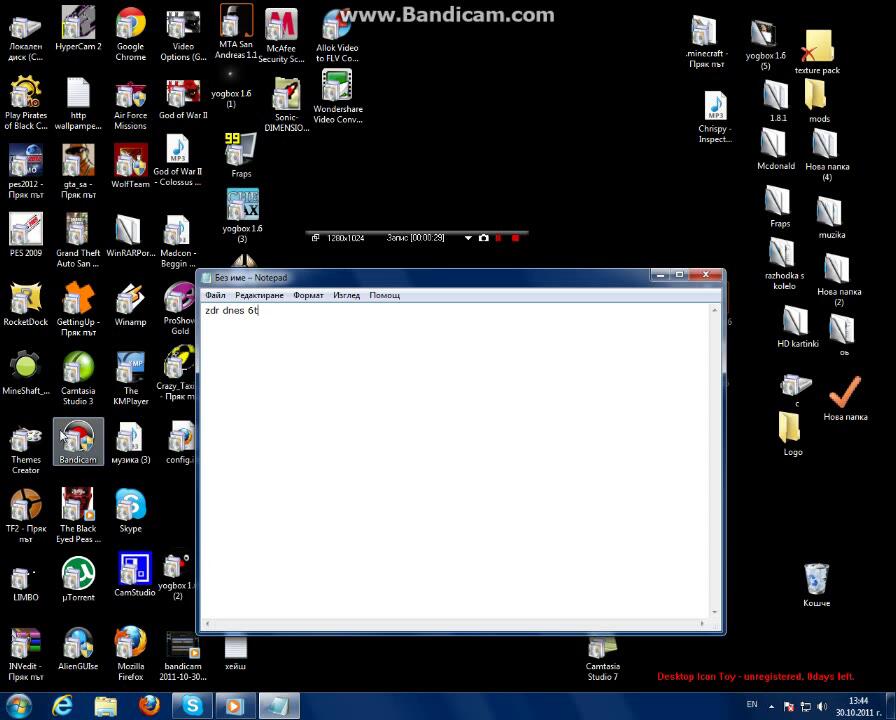Expand the Bandicam recorder dropdown arrow
This screenshot has height=720, width=896.
[x=468, y=238]
